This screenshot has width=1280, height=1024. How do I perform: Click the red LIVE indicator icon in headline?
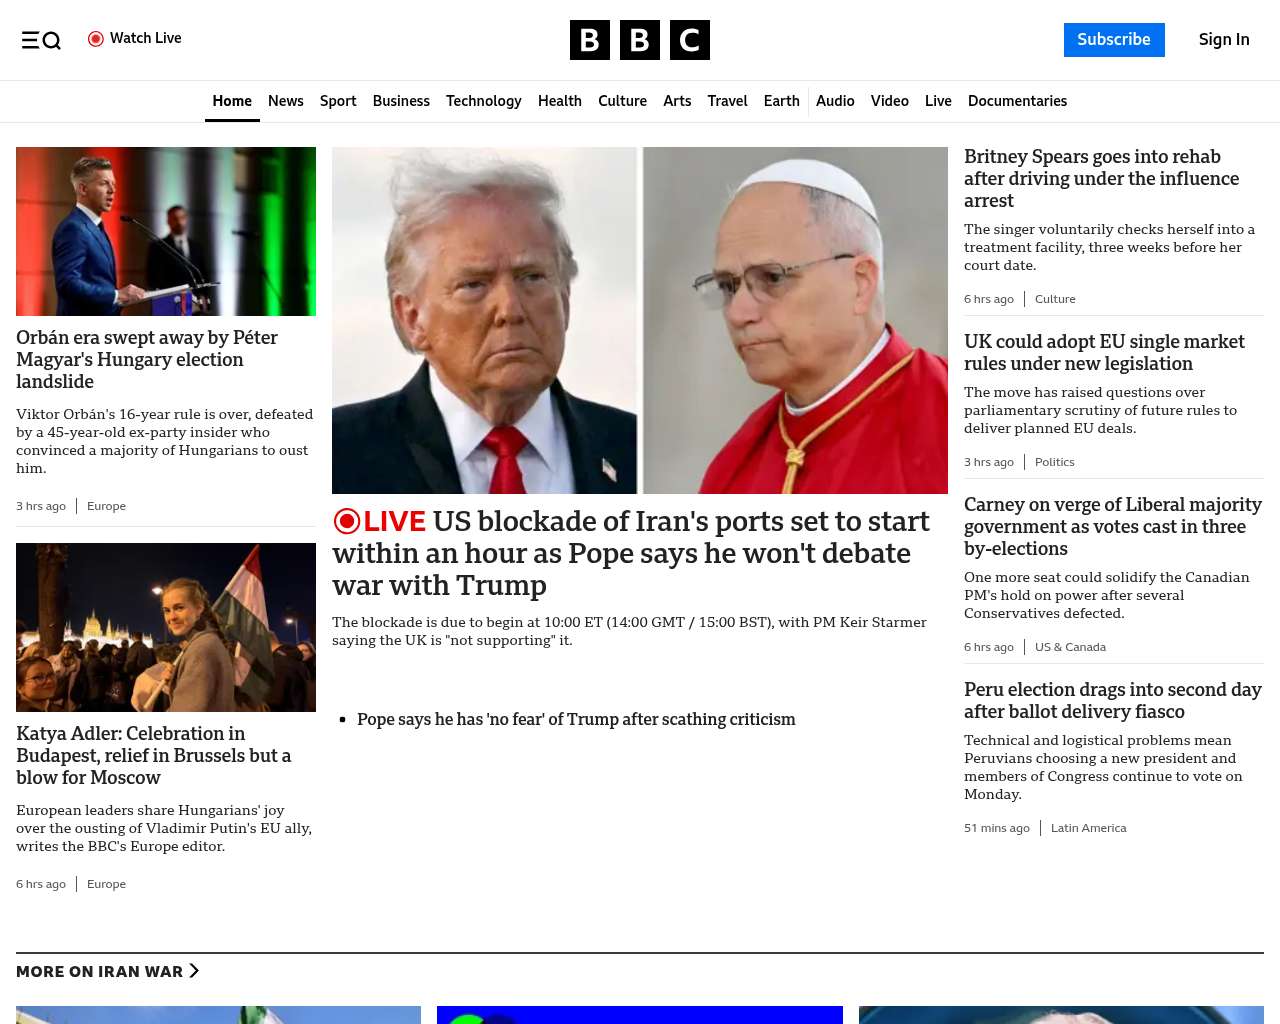coord(347,521)
